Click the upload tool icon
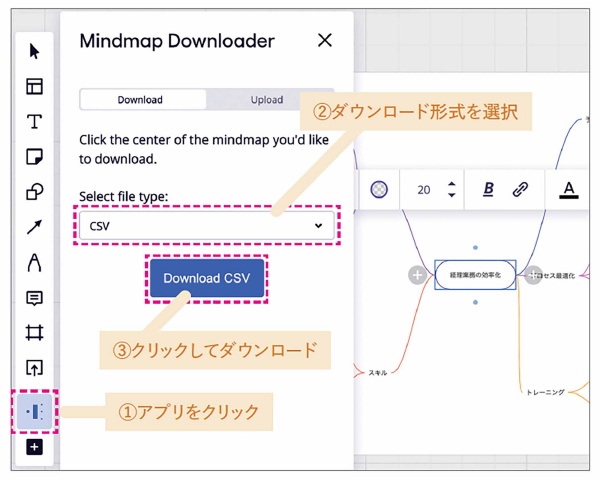This screenshot has height=480, width=600. (35, 367)
